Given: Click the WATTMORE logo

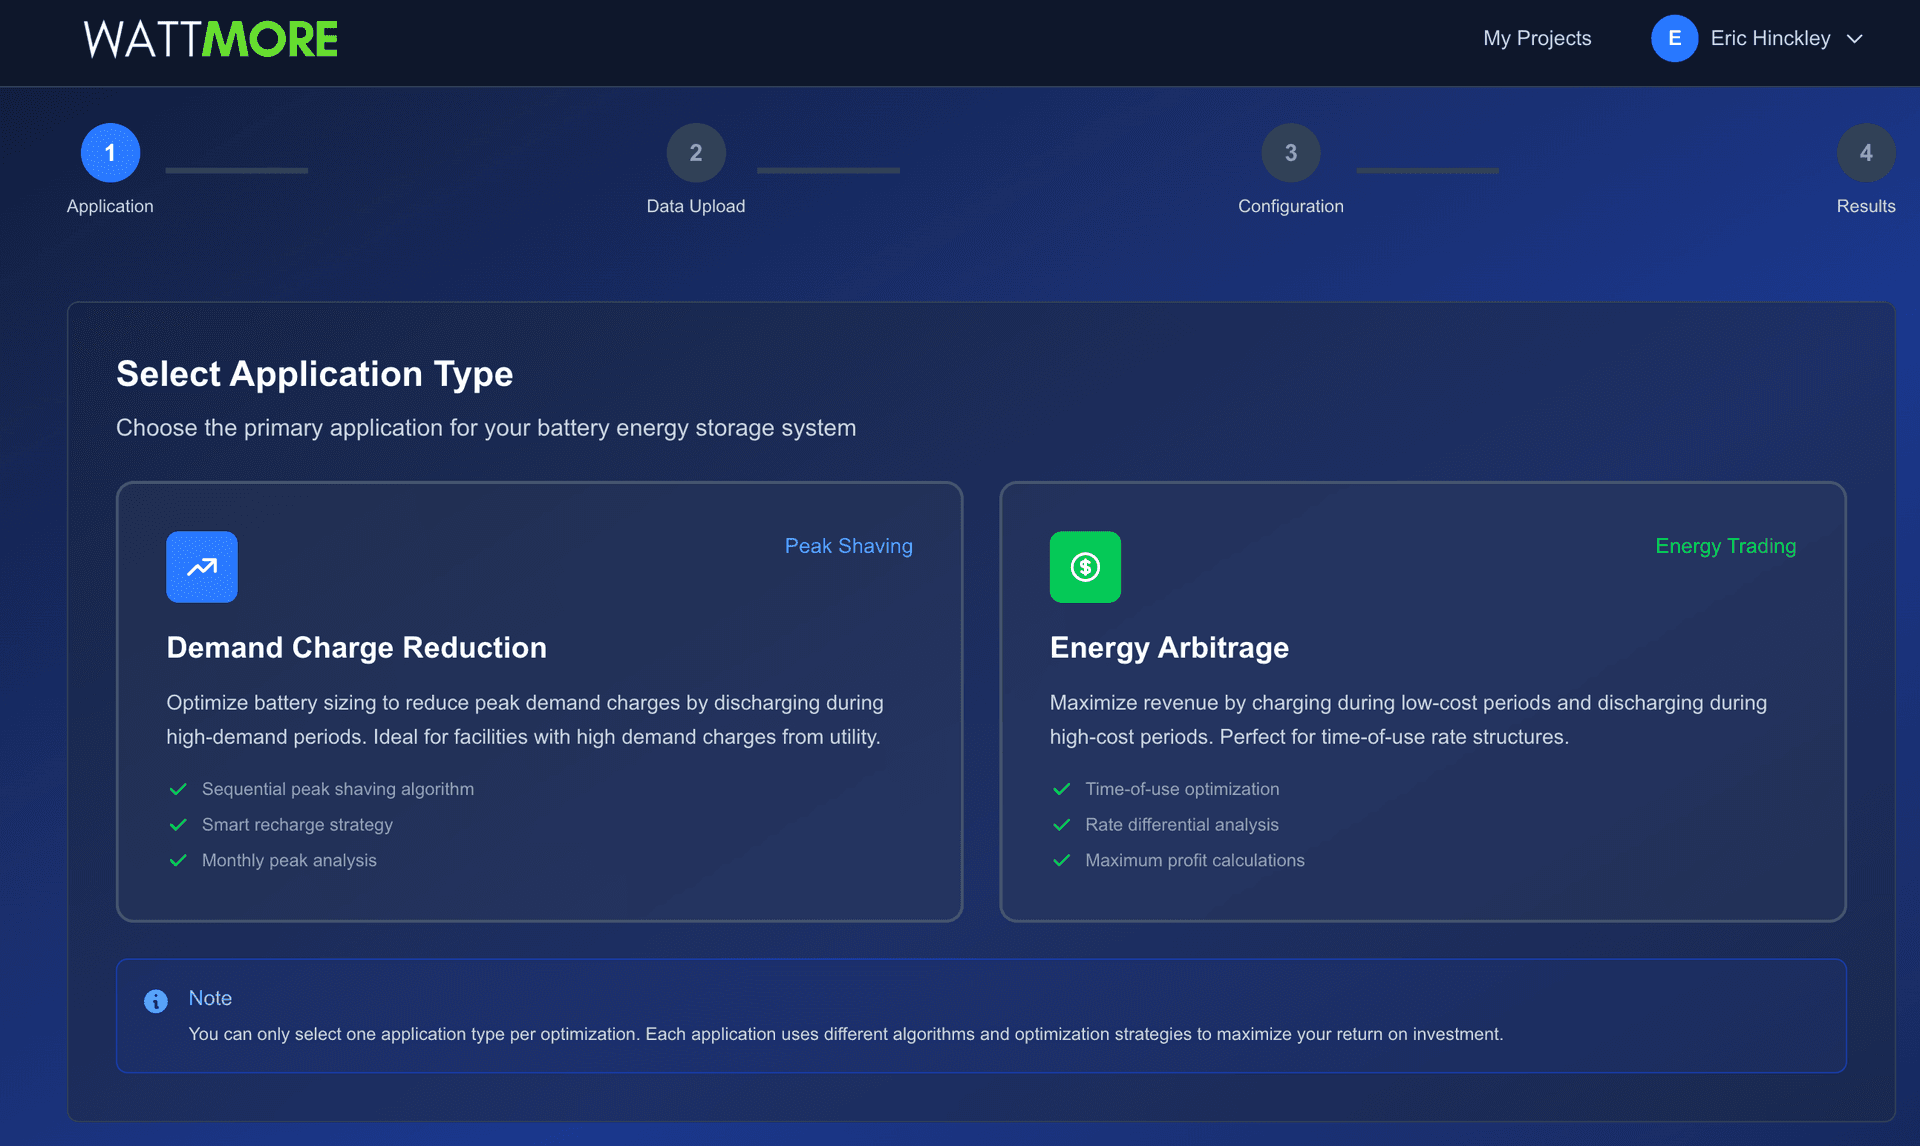Looking at the screenshot, I should pos(211,38).
